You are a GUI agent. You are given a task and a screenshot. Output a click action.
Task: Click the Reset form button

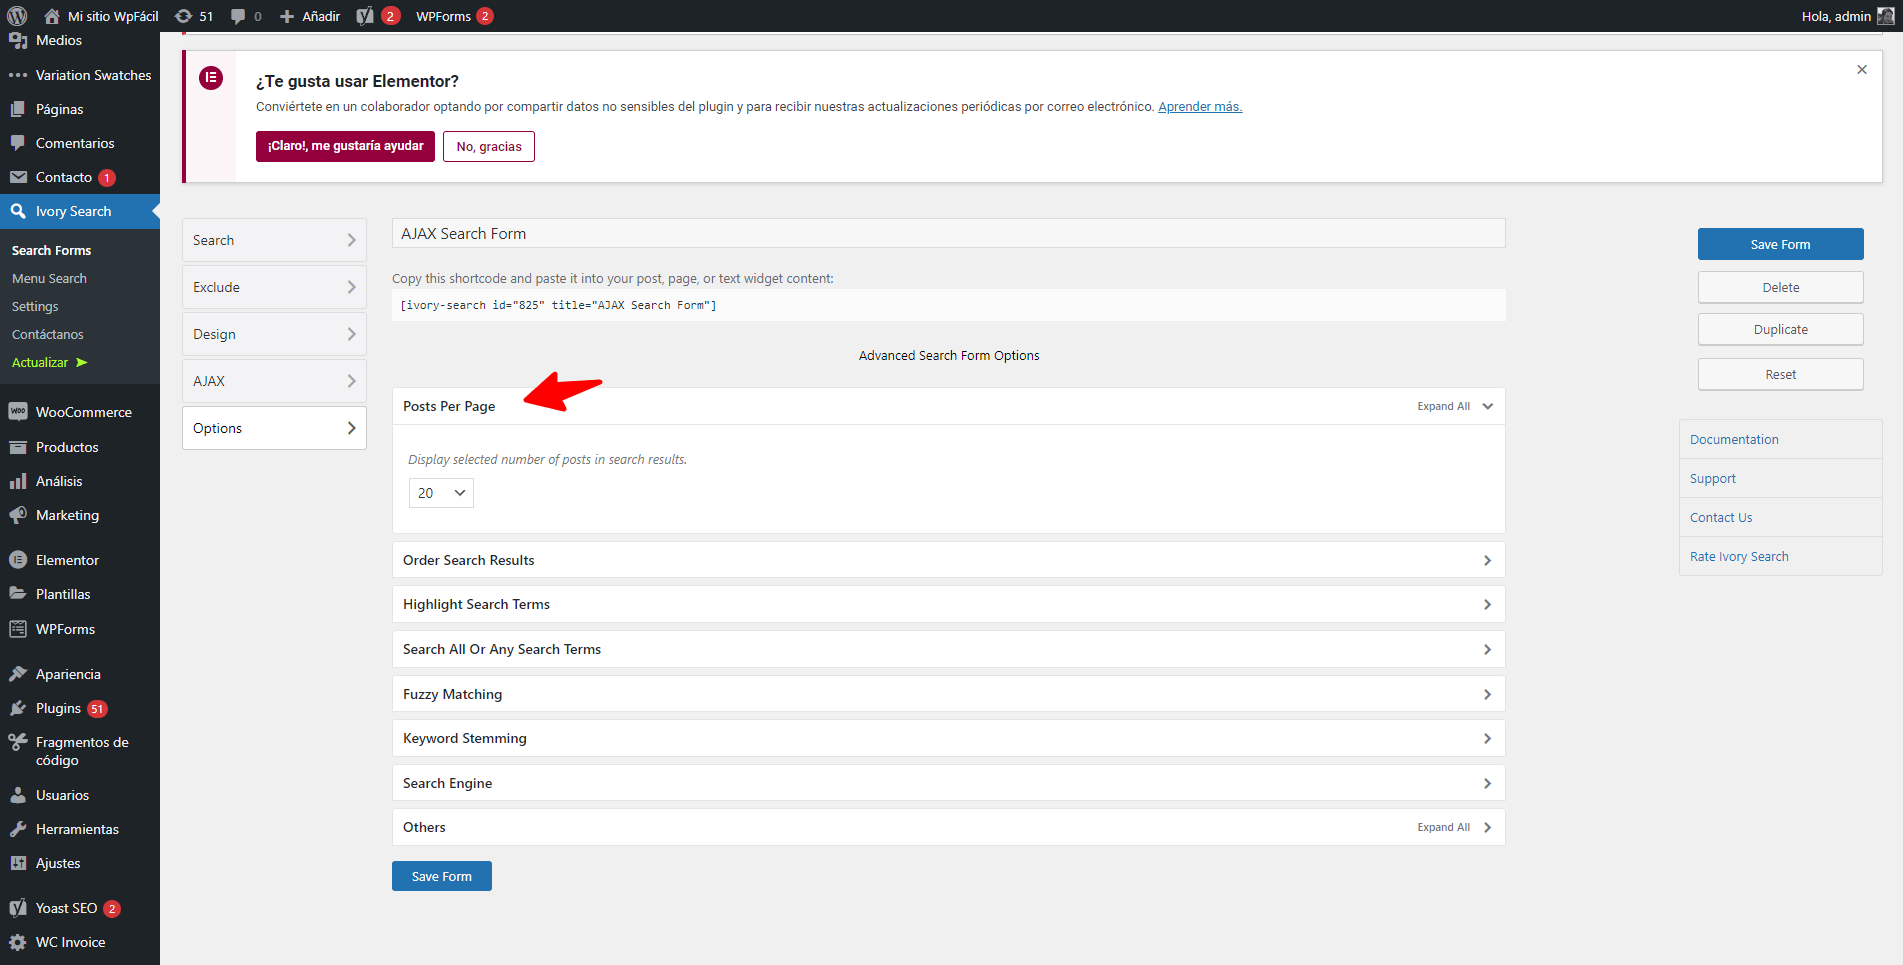[1780, 374]
